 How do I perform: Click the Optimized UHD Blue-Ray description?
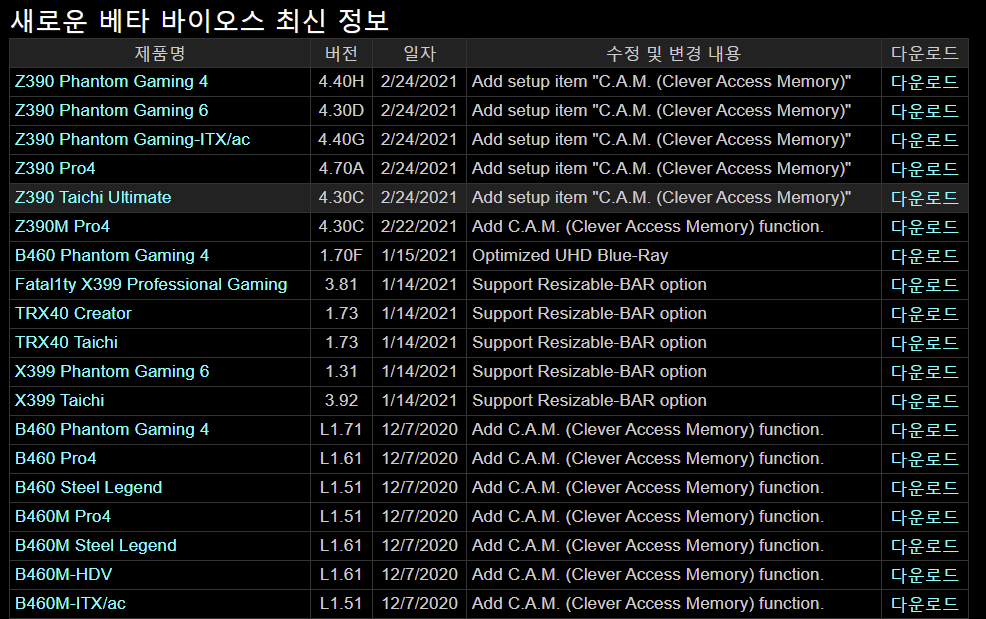pos(570,255)
